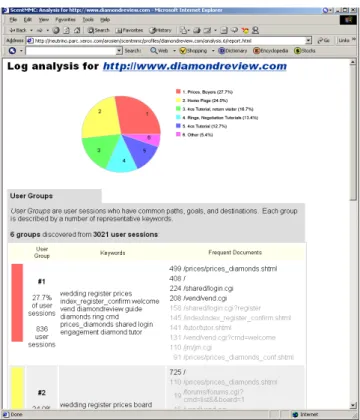Click the scrollbar up arrow
The width and height of the screenshot is (360, 420).
pos(353,62)
